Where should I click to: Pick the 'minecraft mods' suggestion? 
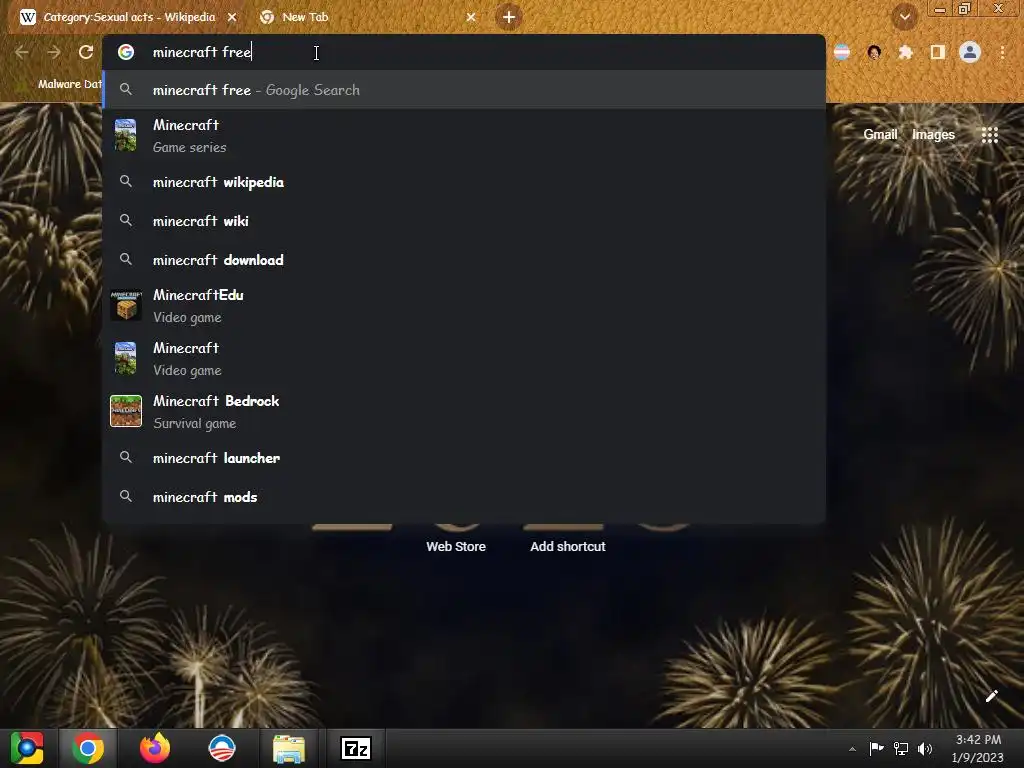[464, 497]
